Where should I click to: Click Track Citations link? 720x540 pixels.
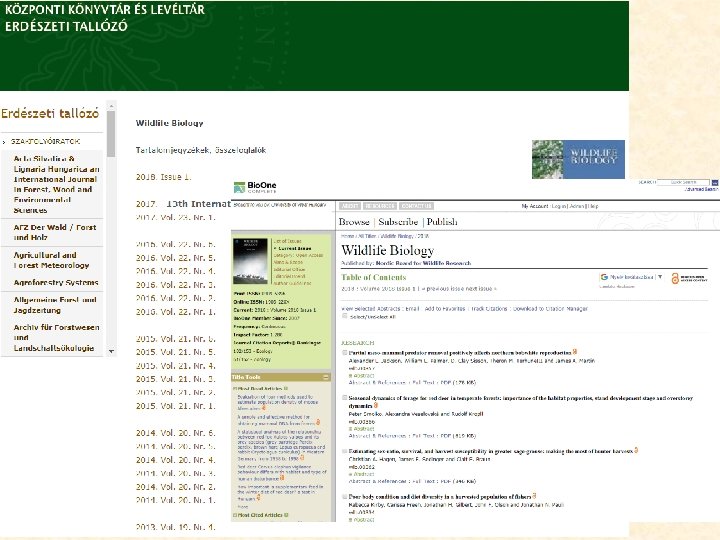pyautogui.click(x=489, y=309)
